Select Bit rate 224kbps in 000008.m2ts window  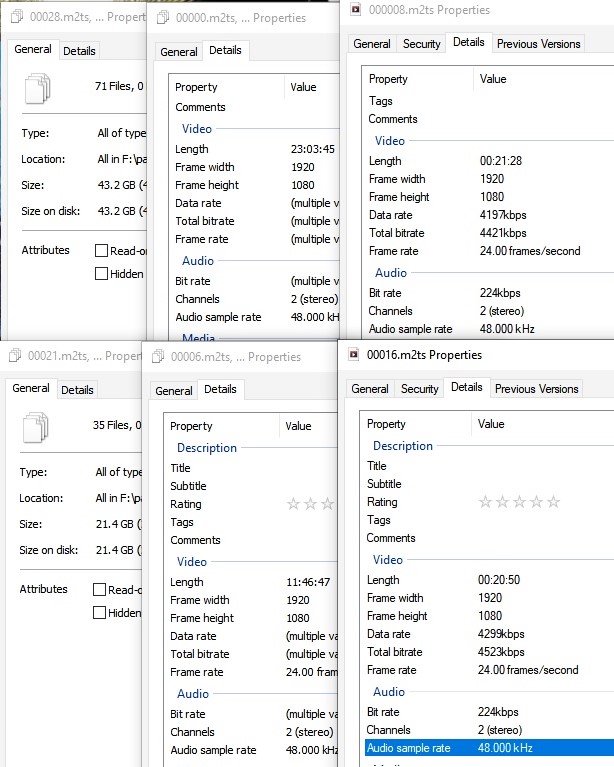click(500, 293)
